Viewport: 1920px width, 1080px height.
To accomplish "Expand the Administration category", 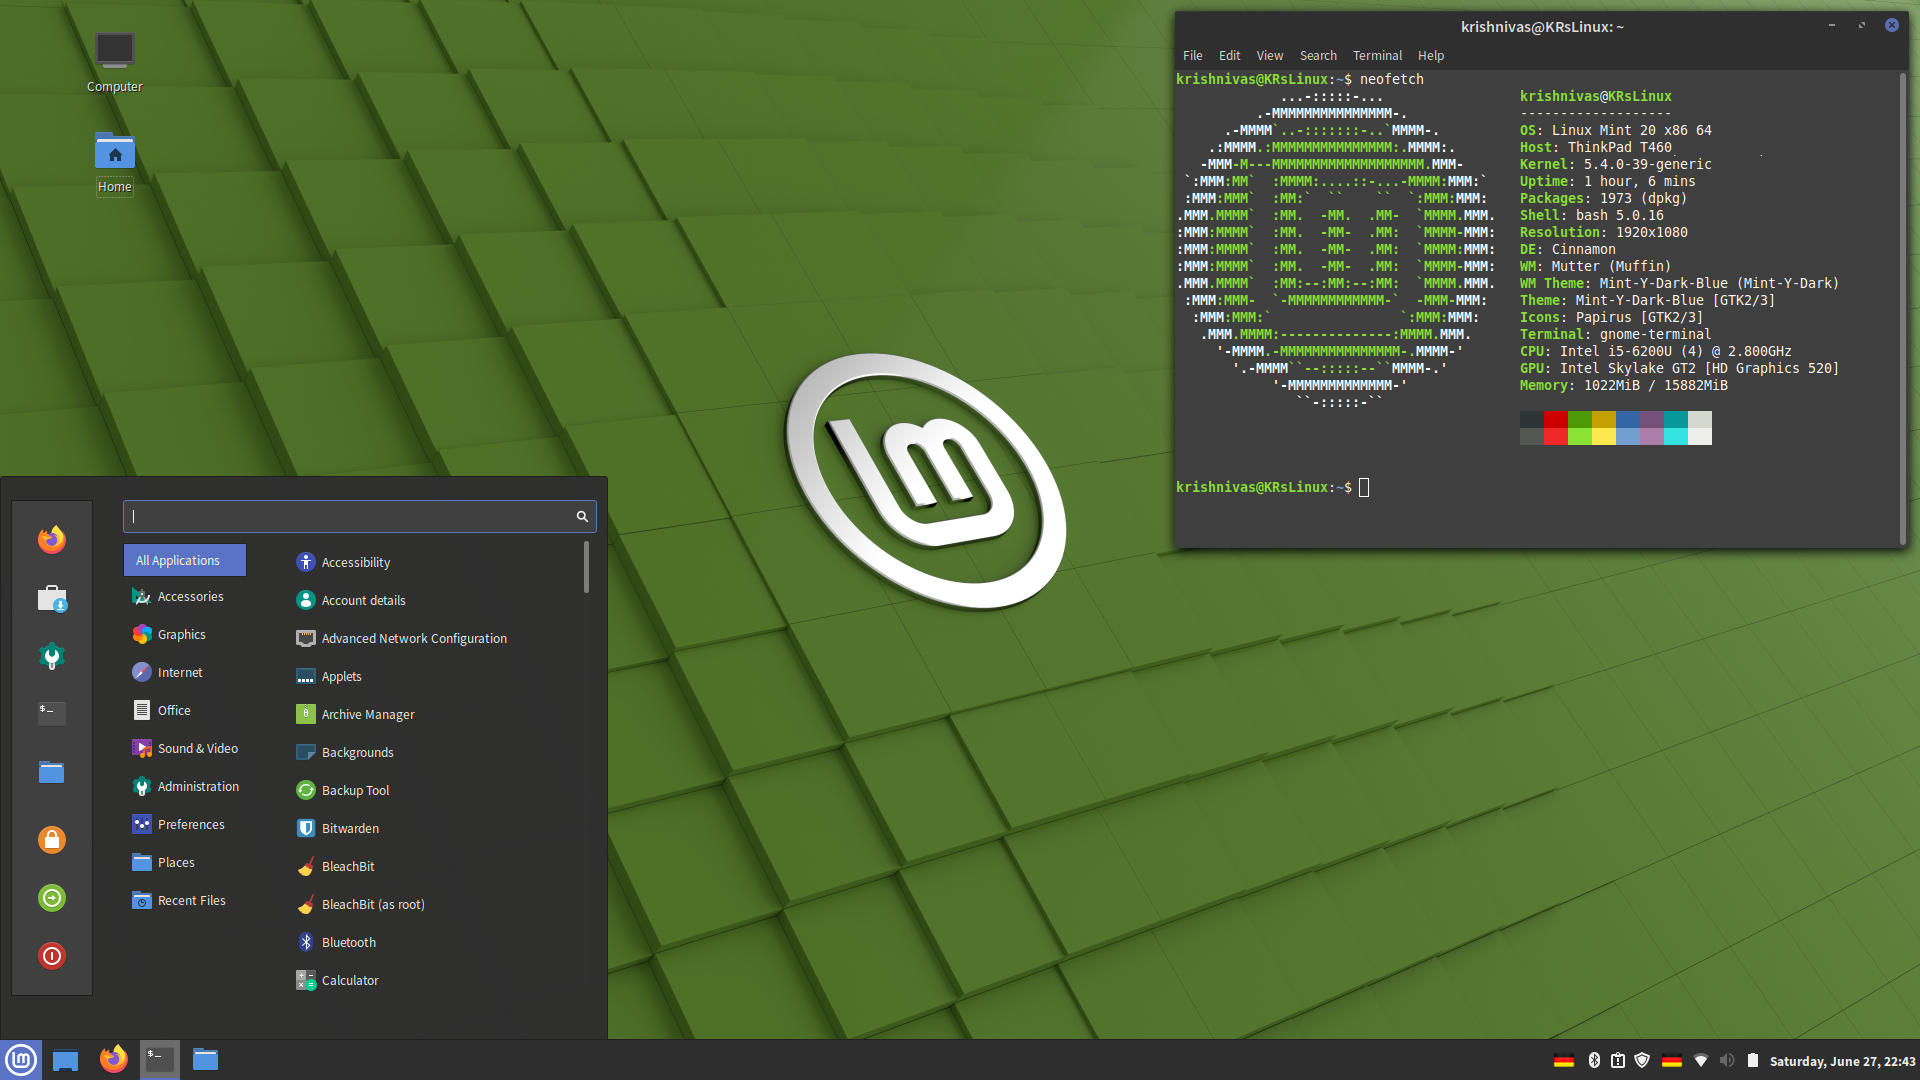I will pos(199,785).
